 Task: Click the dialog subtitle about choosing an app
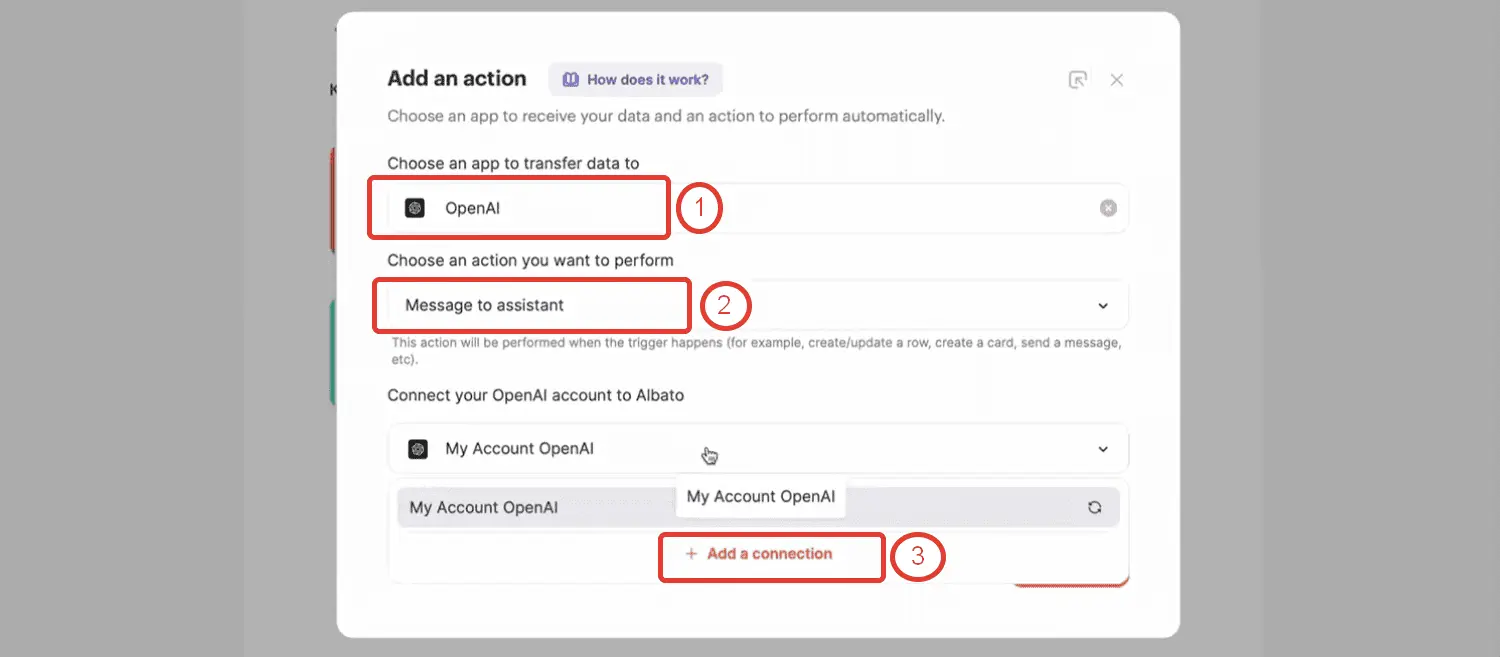coord(666,116)
